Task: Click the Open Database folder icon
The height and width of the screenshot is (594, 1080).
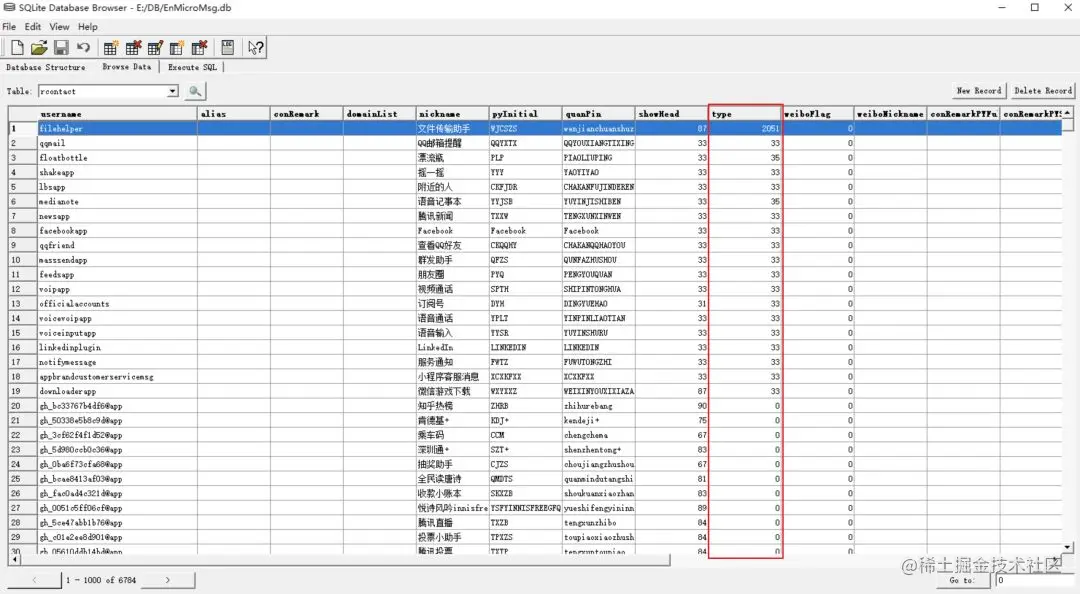Action: (x=39, y=48)
